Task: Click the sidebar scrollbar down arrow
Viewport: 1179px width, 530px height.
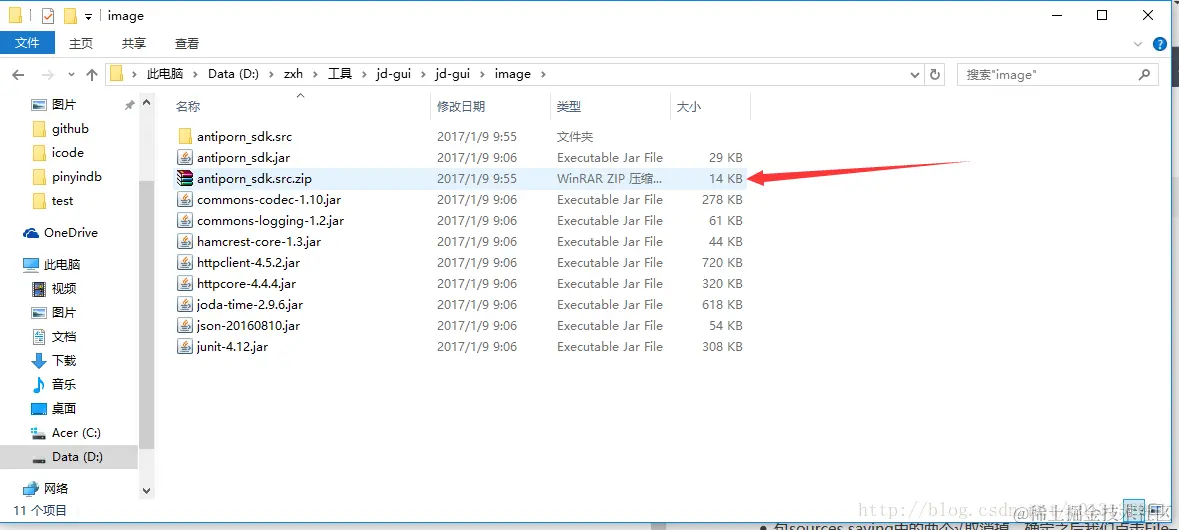Action: click(147, 491)
